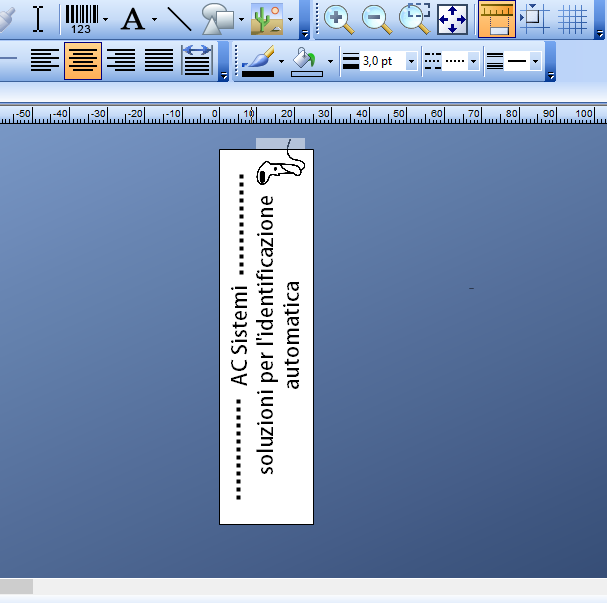The height and width of the screenshot is (603, 607).
Task: Open the 3,0 pt line width dropdown
Action: pyautogui.click(x=411, y=61)
